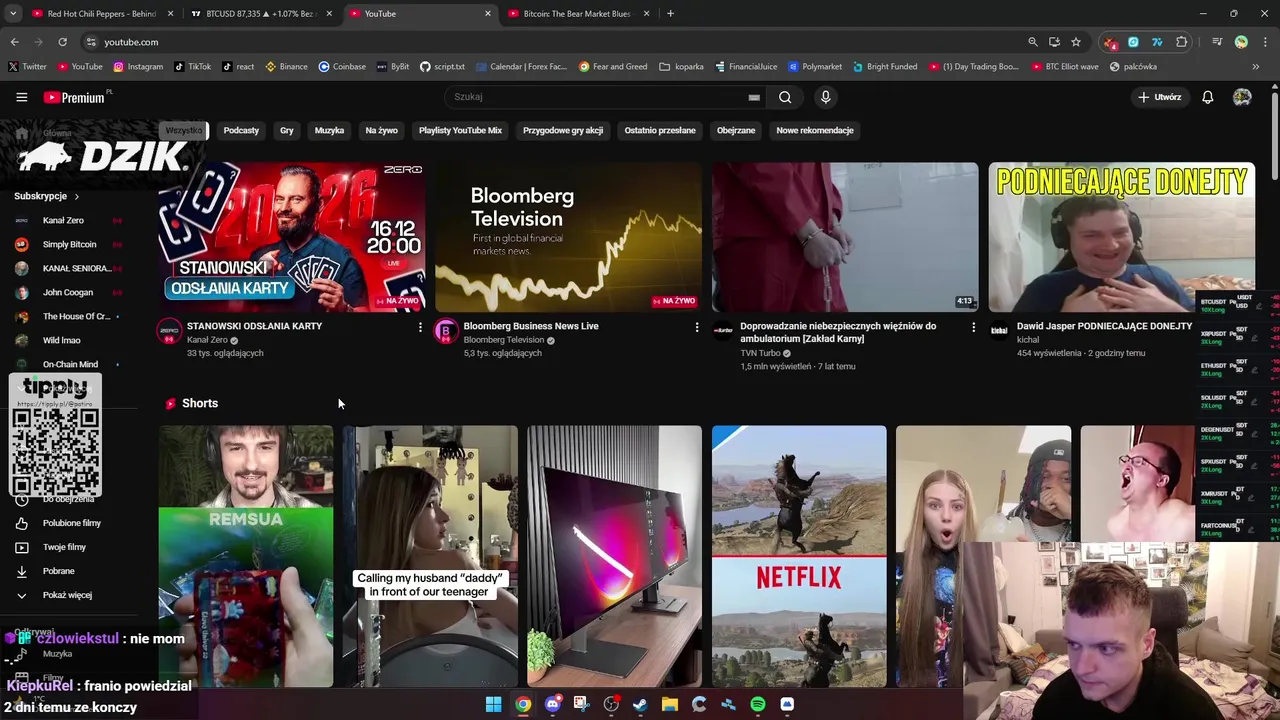Switch to Red Hot Chili Peppers tab

click(x=102, y=14)
